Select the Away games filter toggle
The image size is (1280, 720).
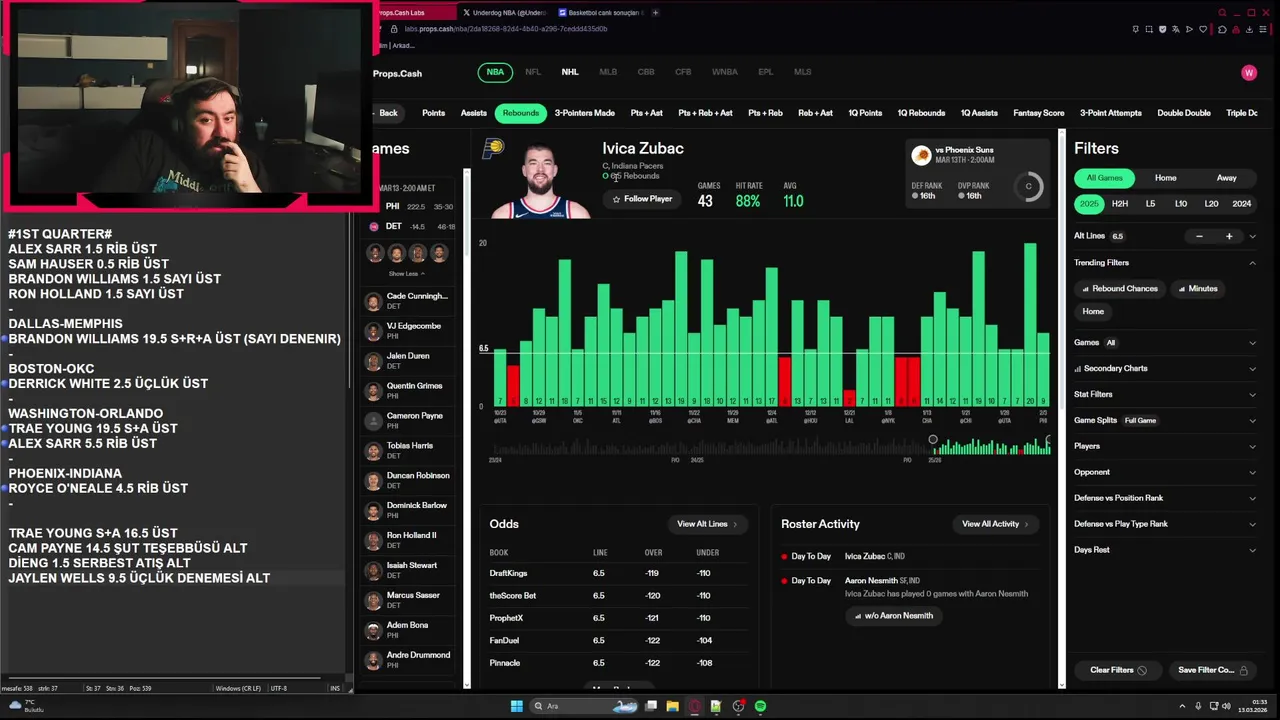click(x=1227, y=178)
